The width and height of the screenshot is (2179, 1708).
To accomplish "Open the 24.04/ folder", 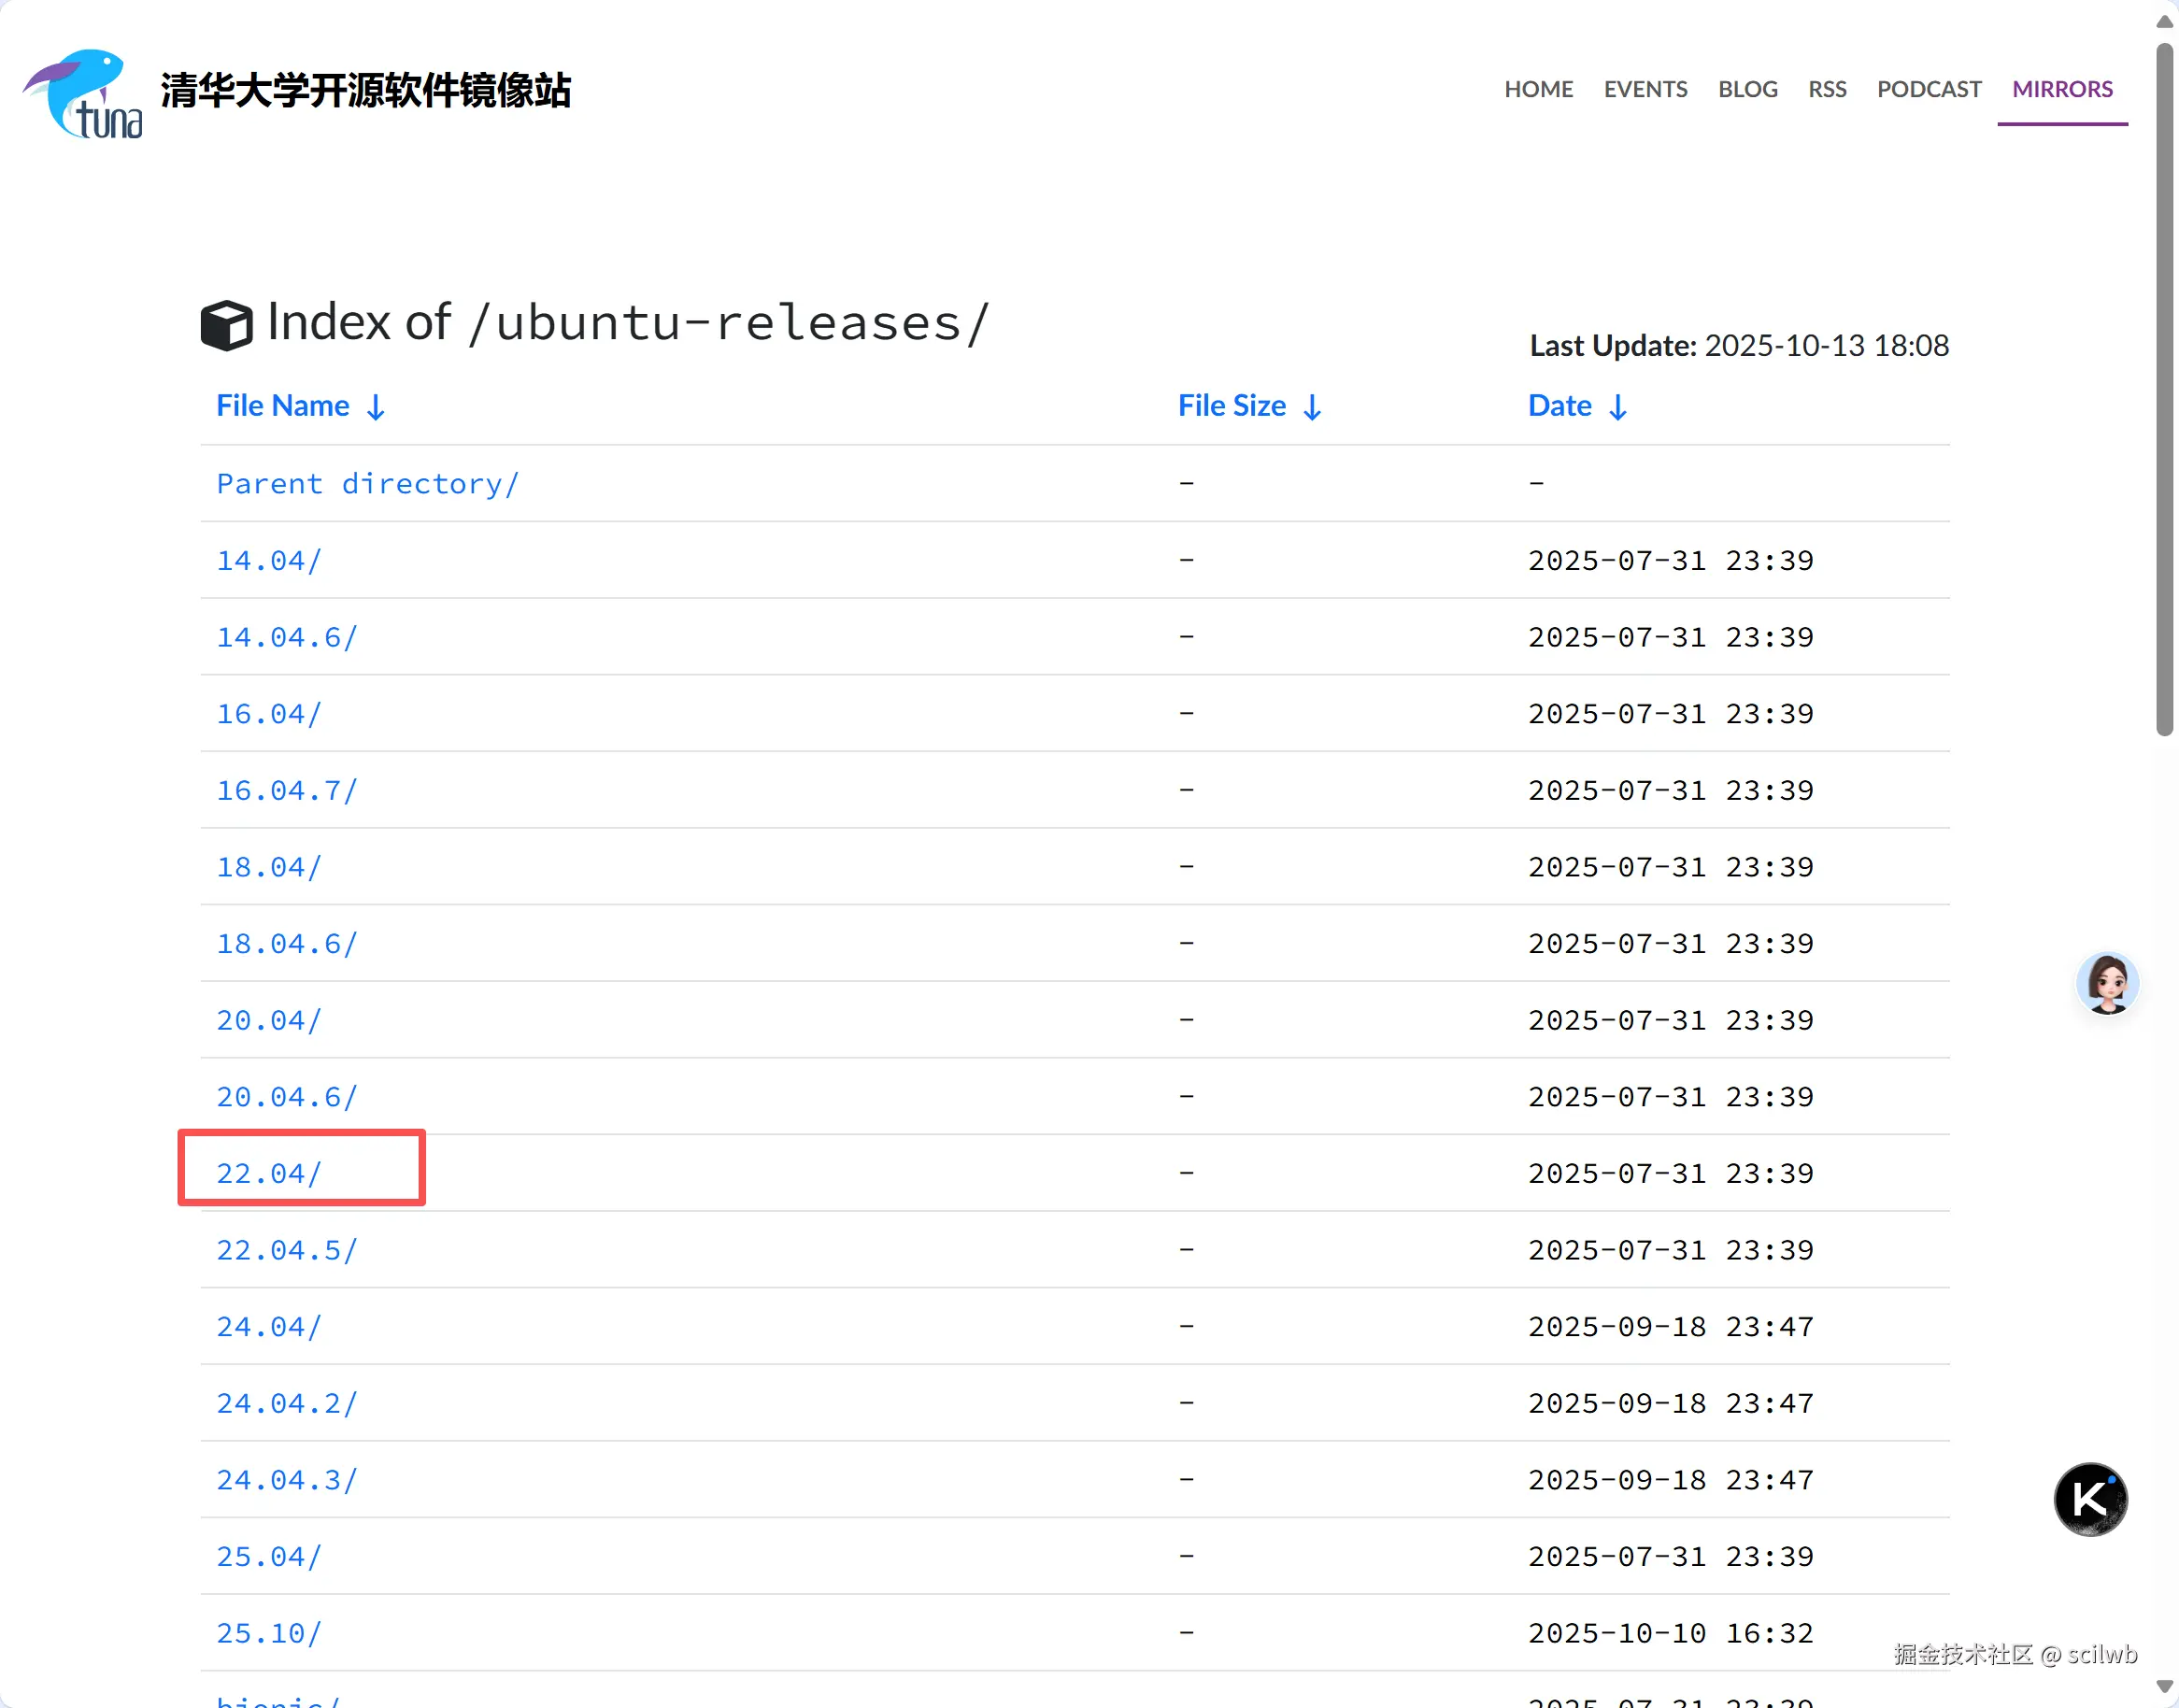I will [270, 1327].
